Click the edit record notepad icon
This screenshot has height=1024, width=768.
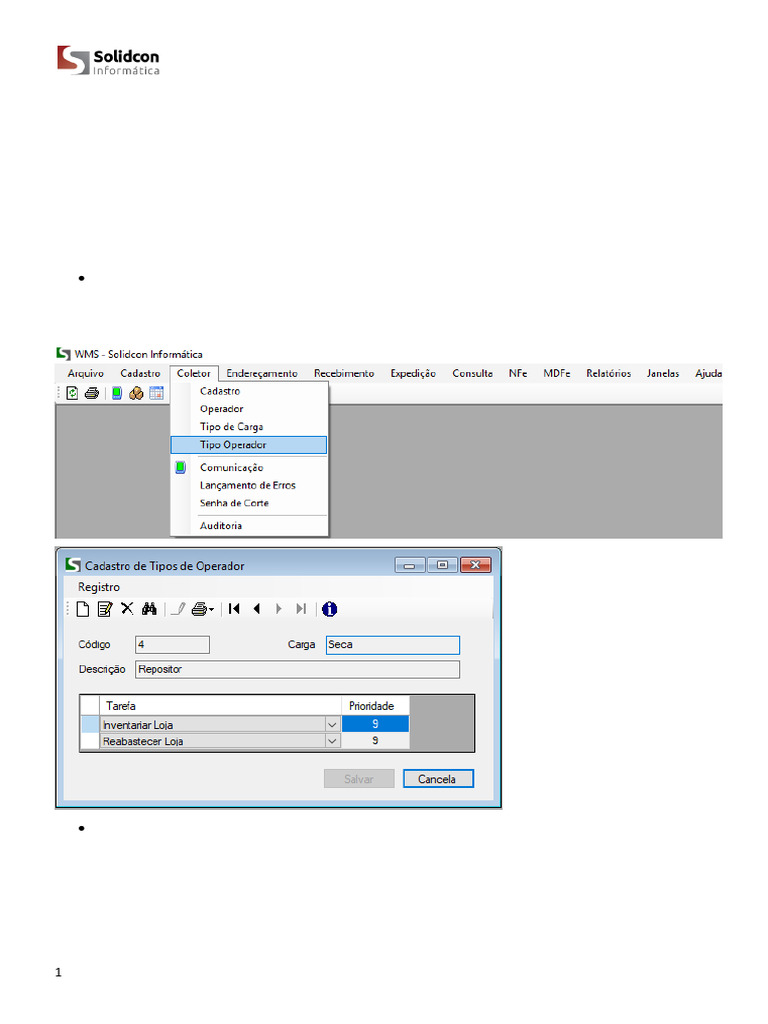(x=104, y=609)
